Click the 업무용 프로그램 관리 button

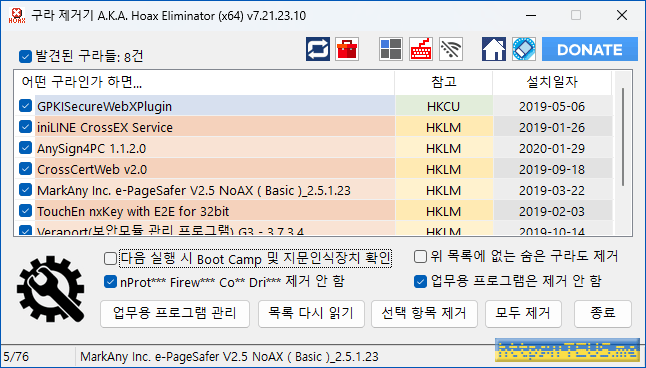pyautogui.click(x=175, y=314)
